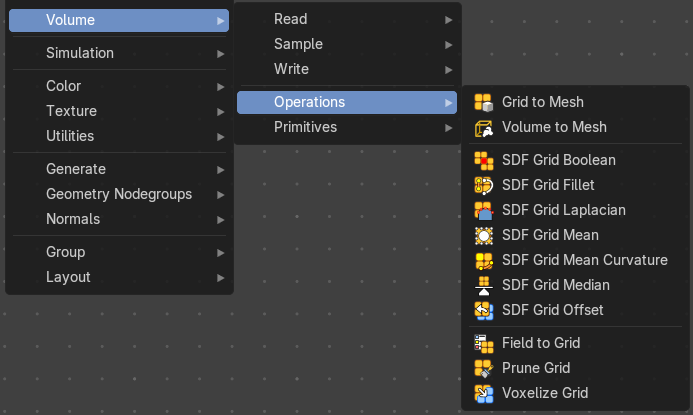Open the Utilities submenu

point(119,136)
